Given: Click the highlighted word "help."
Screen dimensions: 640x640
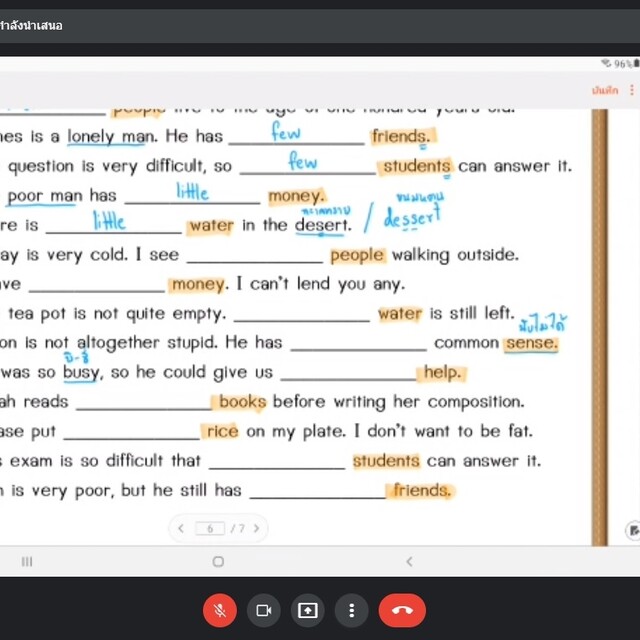Looking at the screenshot, I should [x=441, y=373].
